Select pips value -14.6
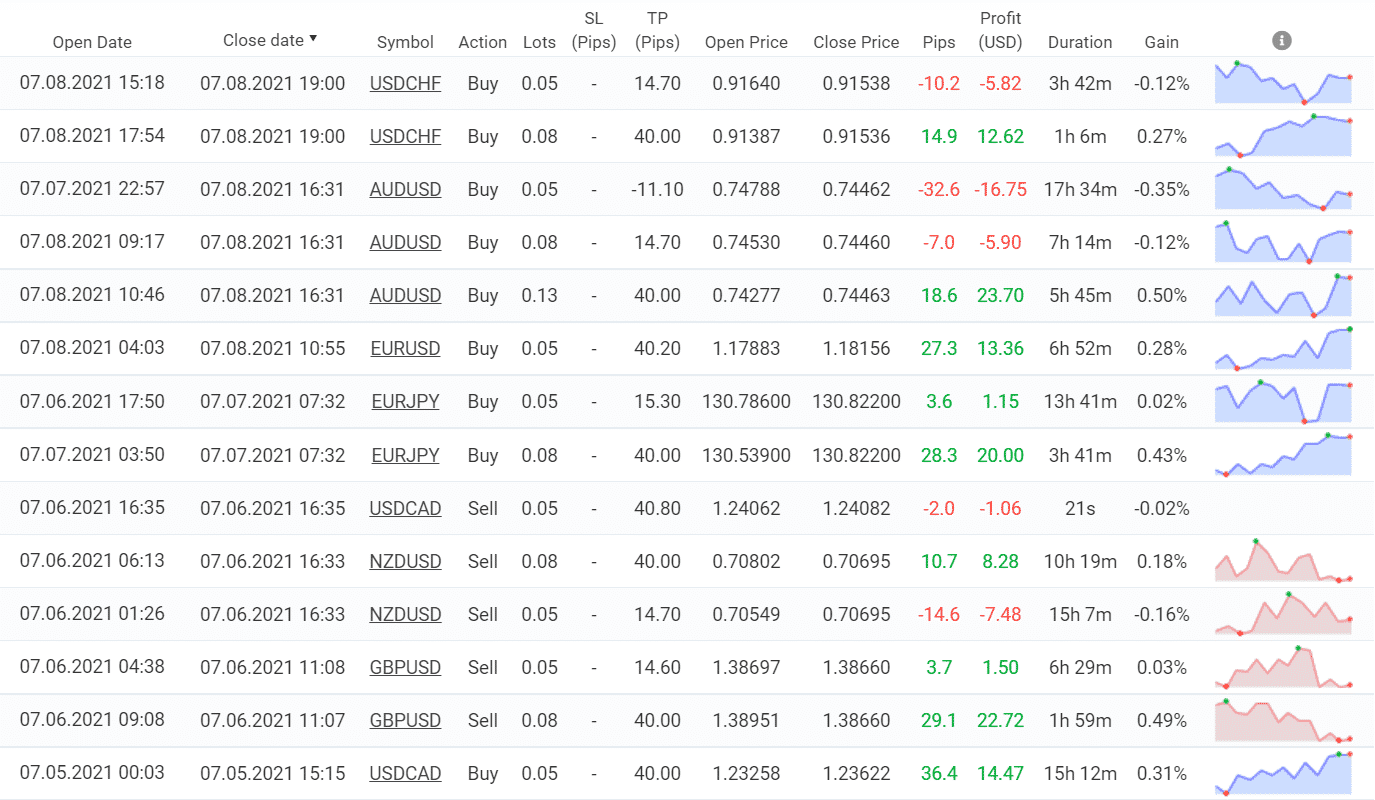1375x800 pixels. [939, 614]
